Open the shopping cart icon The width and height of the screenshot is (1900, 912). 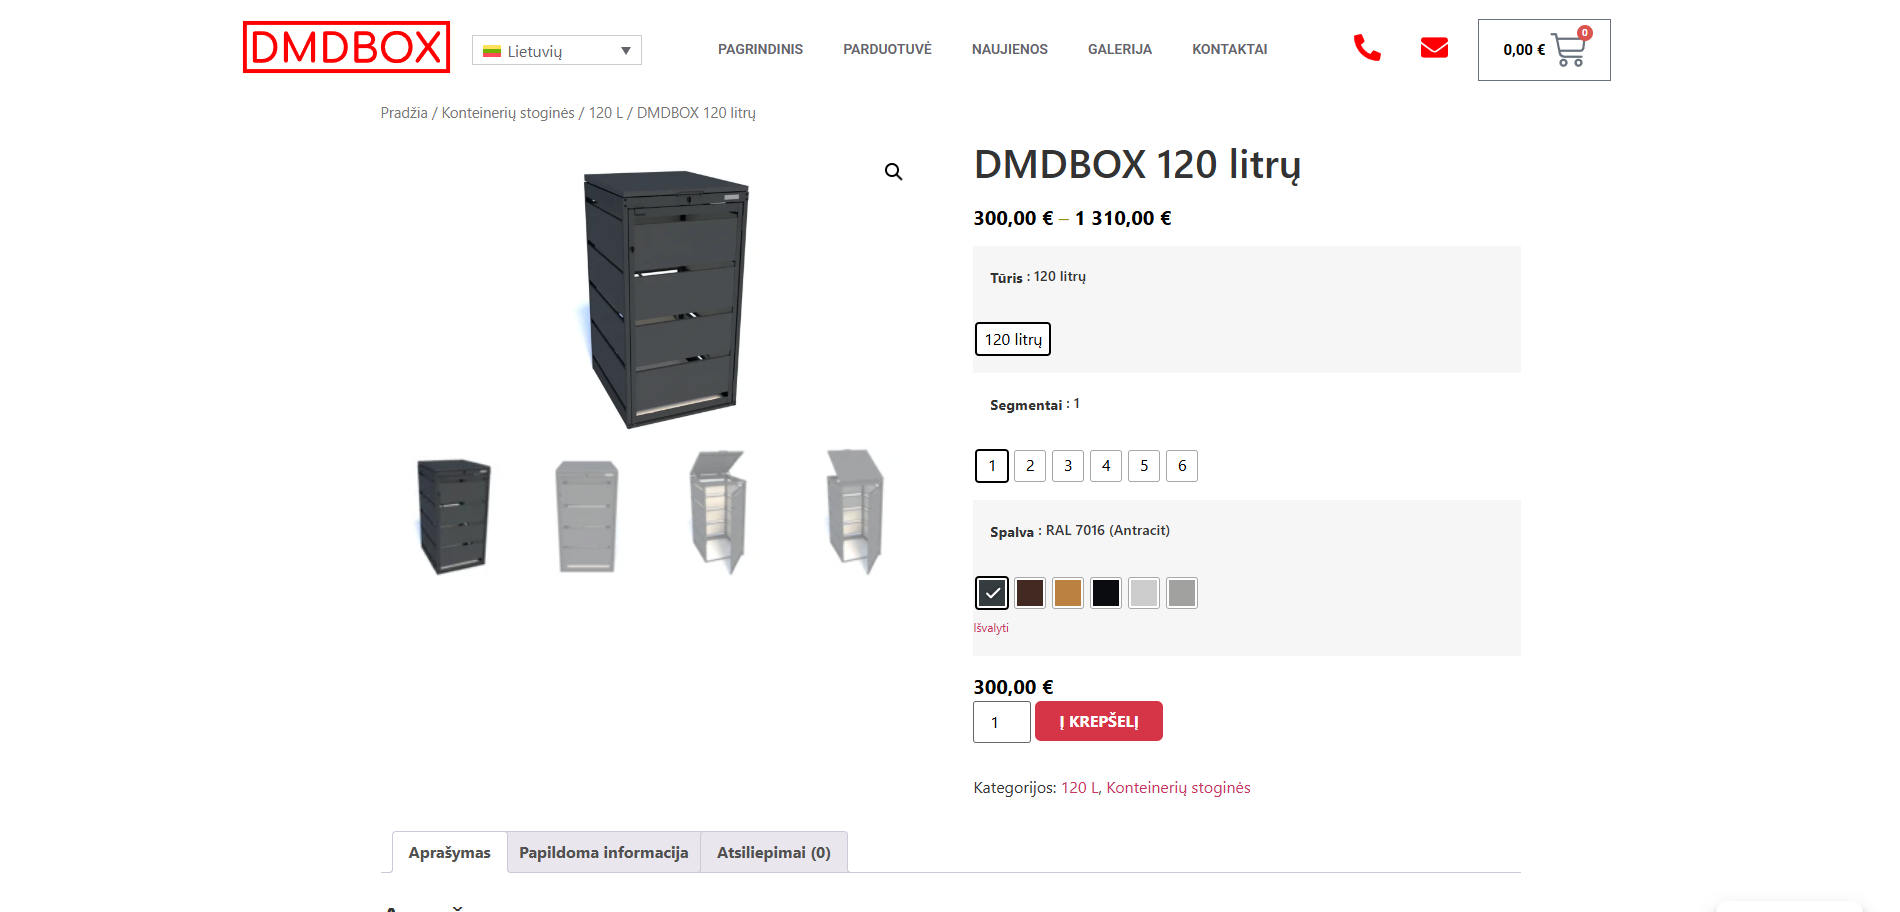pos(1568,49)
